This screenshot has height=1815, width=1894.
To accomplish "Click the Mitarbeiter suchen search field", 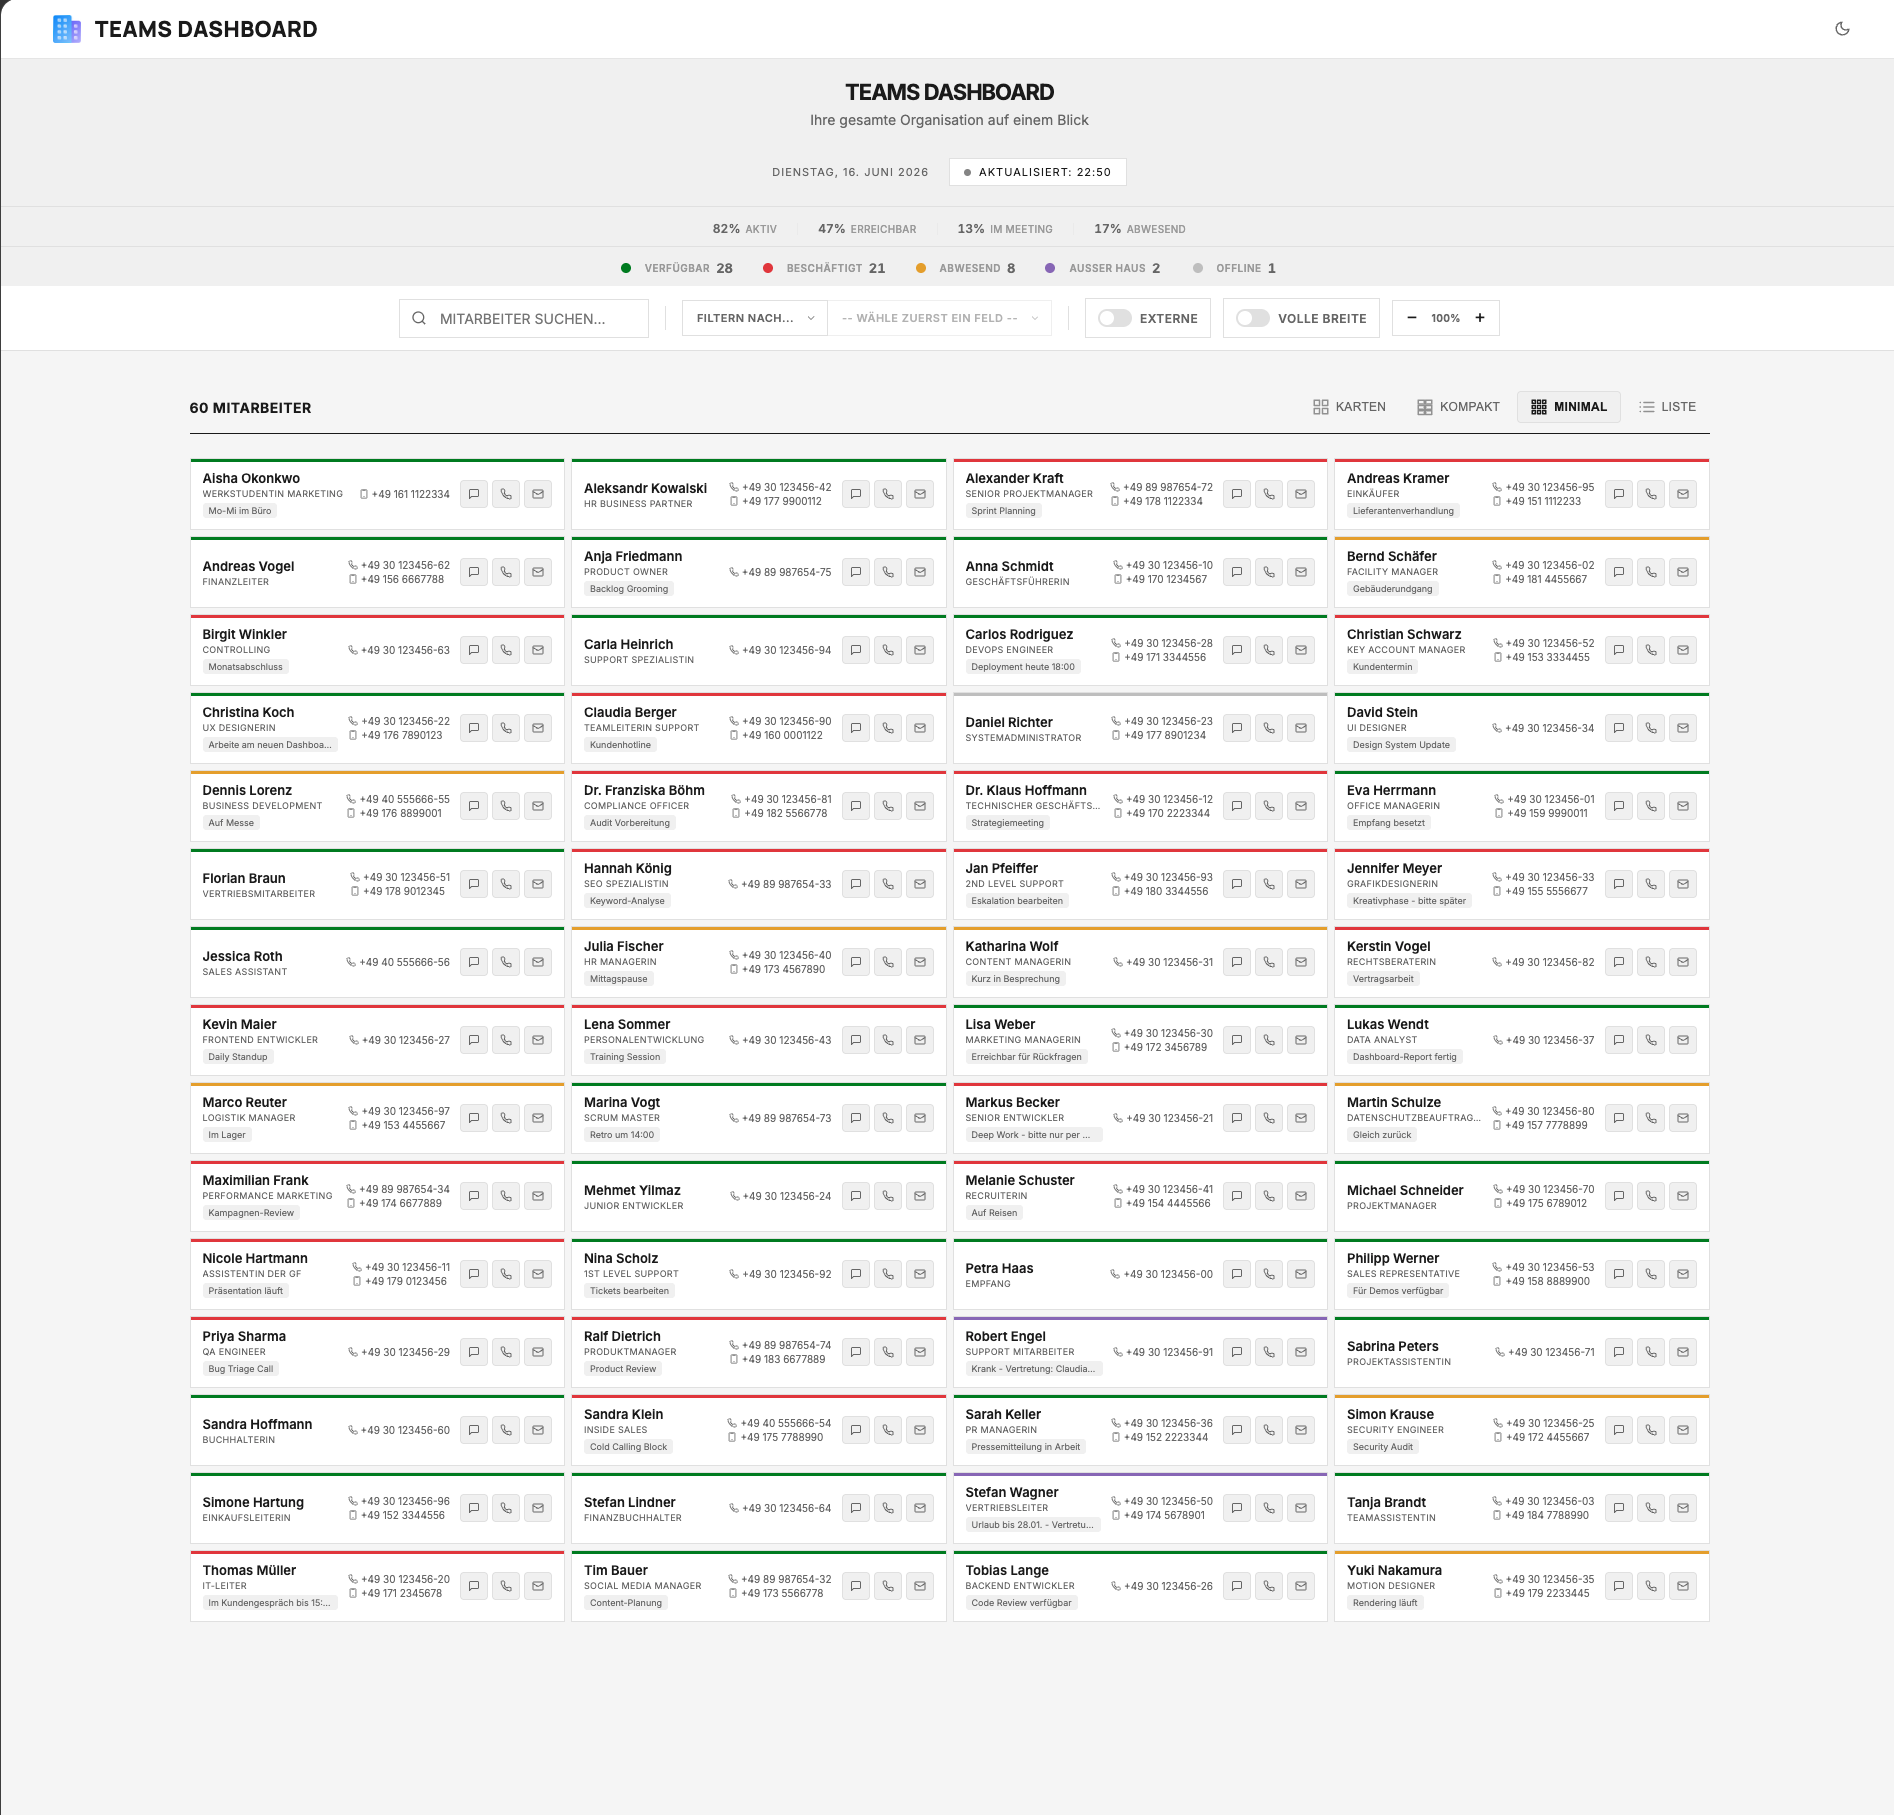I will coord(524,318).
